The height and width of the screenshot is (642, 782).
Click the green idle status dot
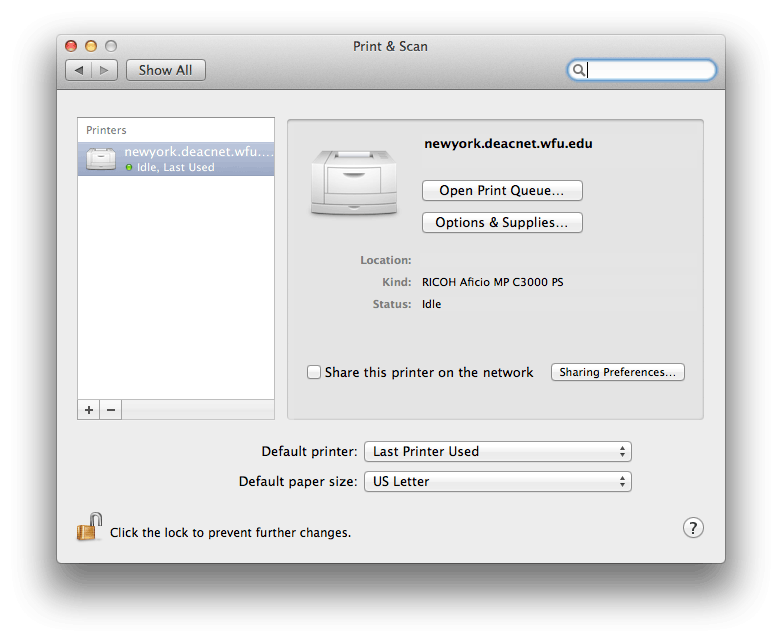point(129,168)
